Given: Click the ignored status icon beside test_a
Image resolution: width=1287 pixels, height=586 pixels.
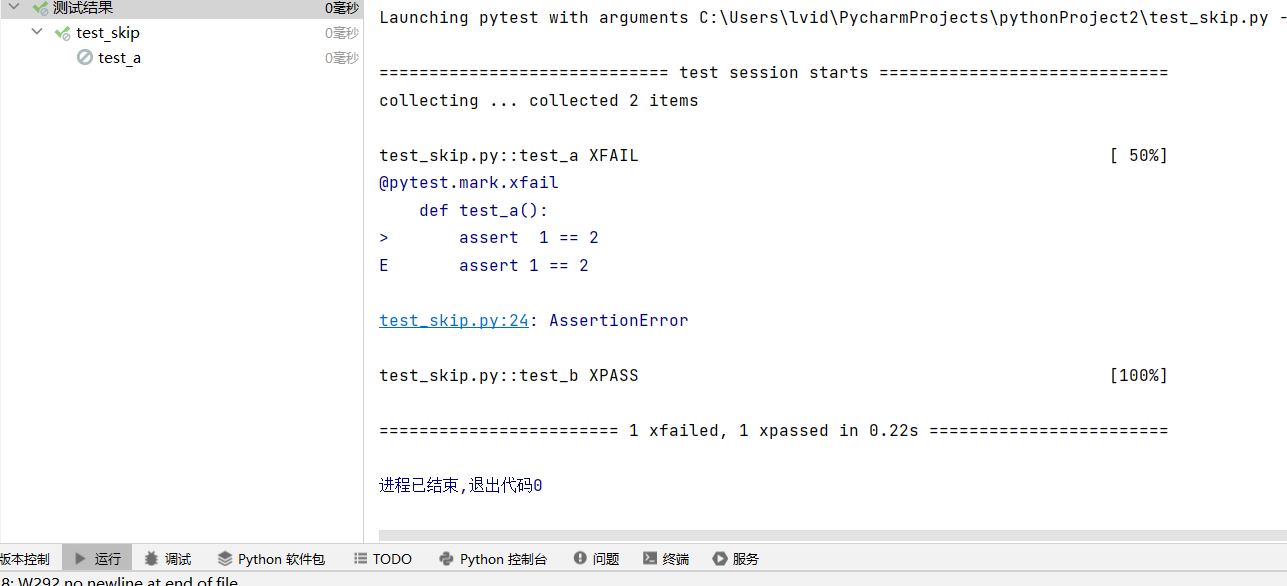Looking at the screenshot, I should click(x=85, y=58).
